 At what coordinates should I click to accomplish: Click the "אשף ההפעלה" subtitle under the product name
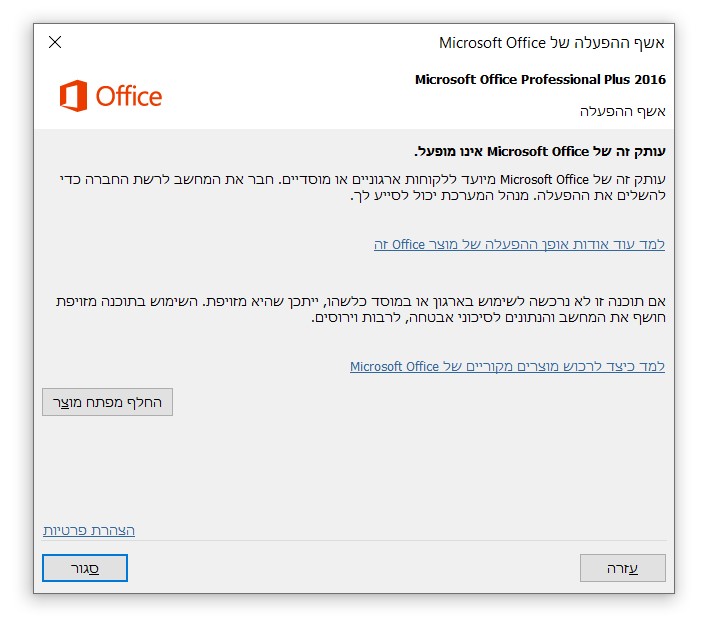pyautogui.click(x=623, y=111)
